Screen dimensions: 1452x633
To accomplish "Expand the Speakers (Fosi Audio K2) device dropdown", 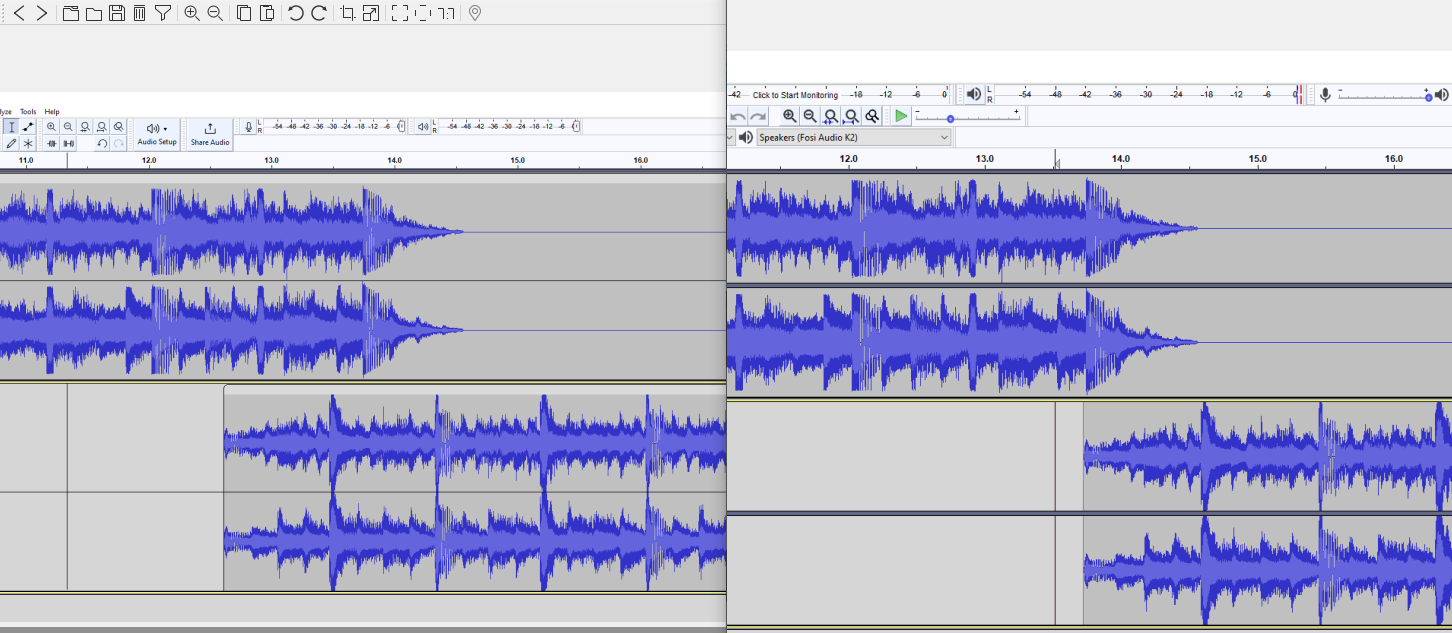I will [x=853, y=137].
